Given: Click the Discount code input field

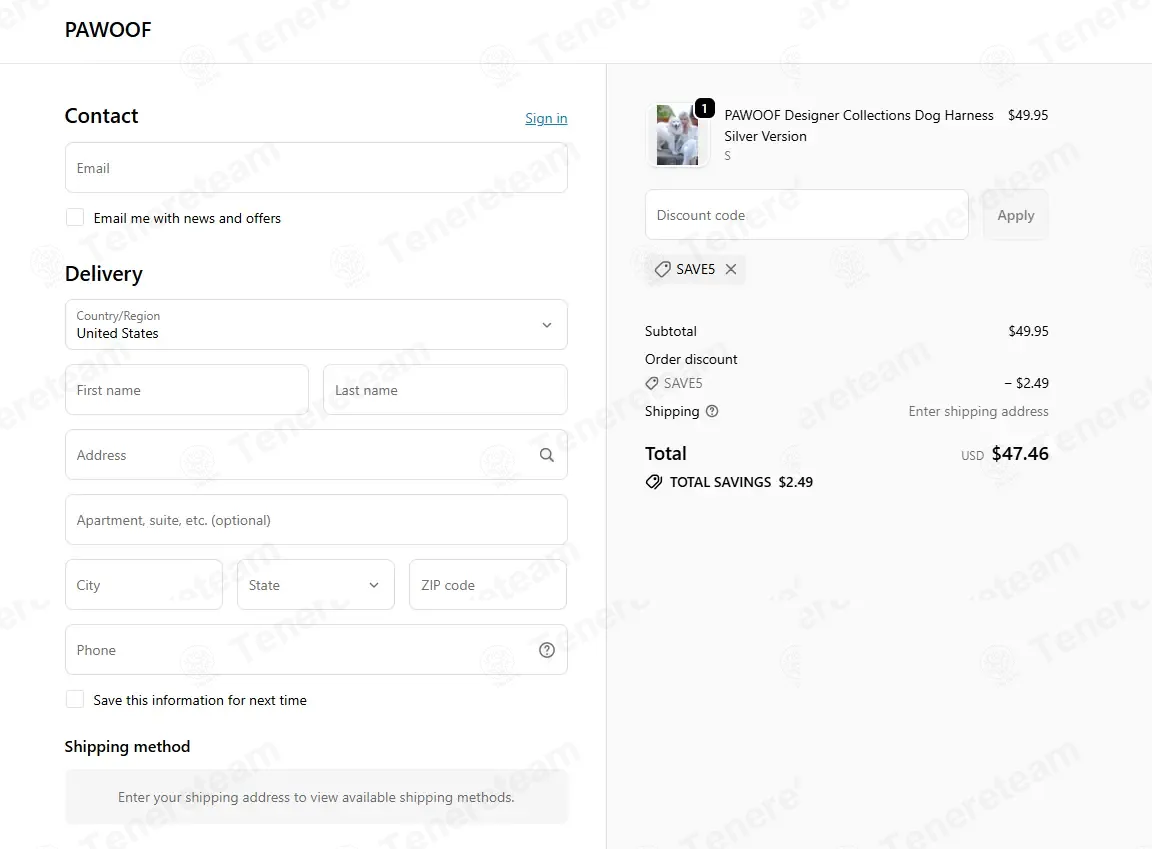Looking at the screenshot, I should 807,215.
